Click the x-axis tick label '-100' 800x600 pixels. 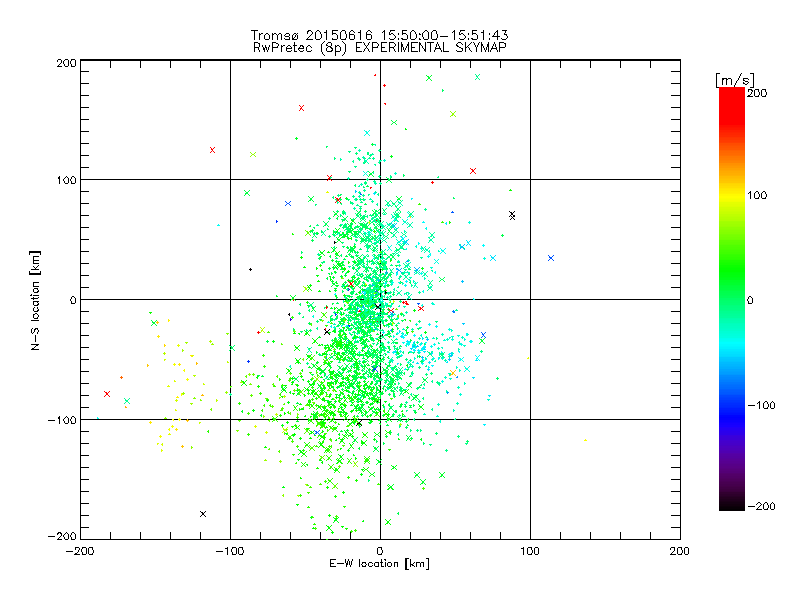point(230,551)
